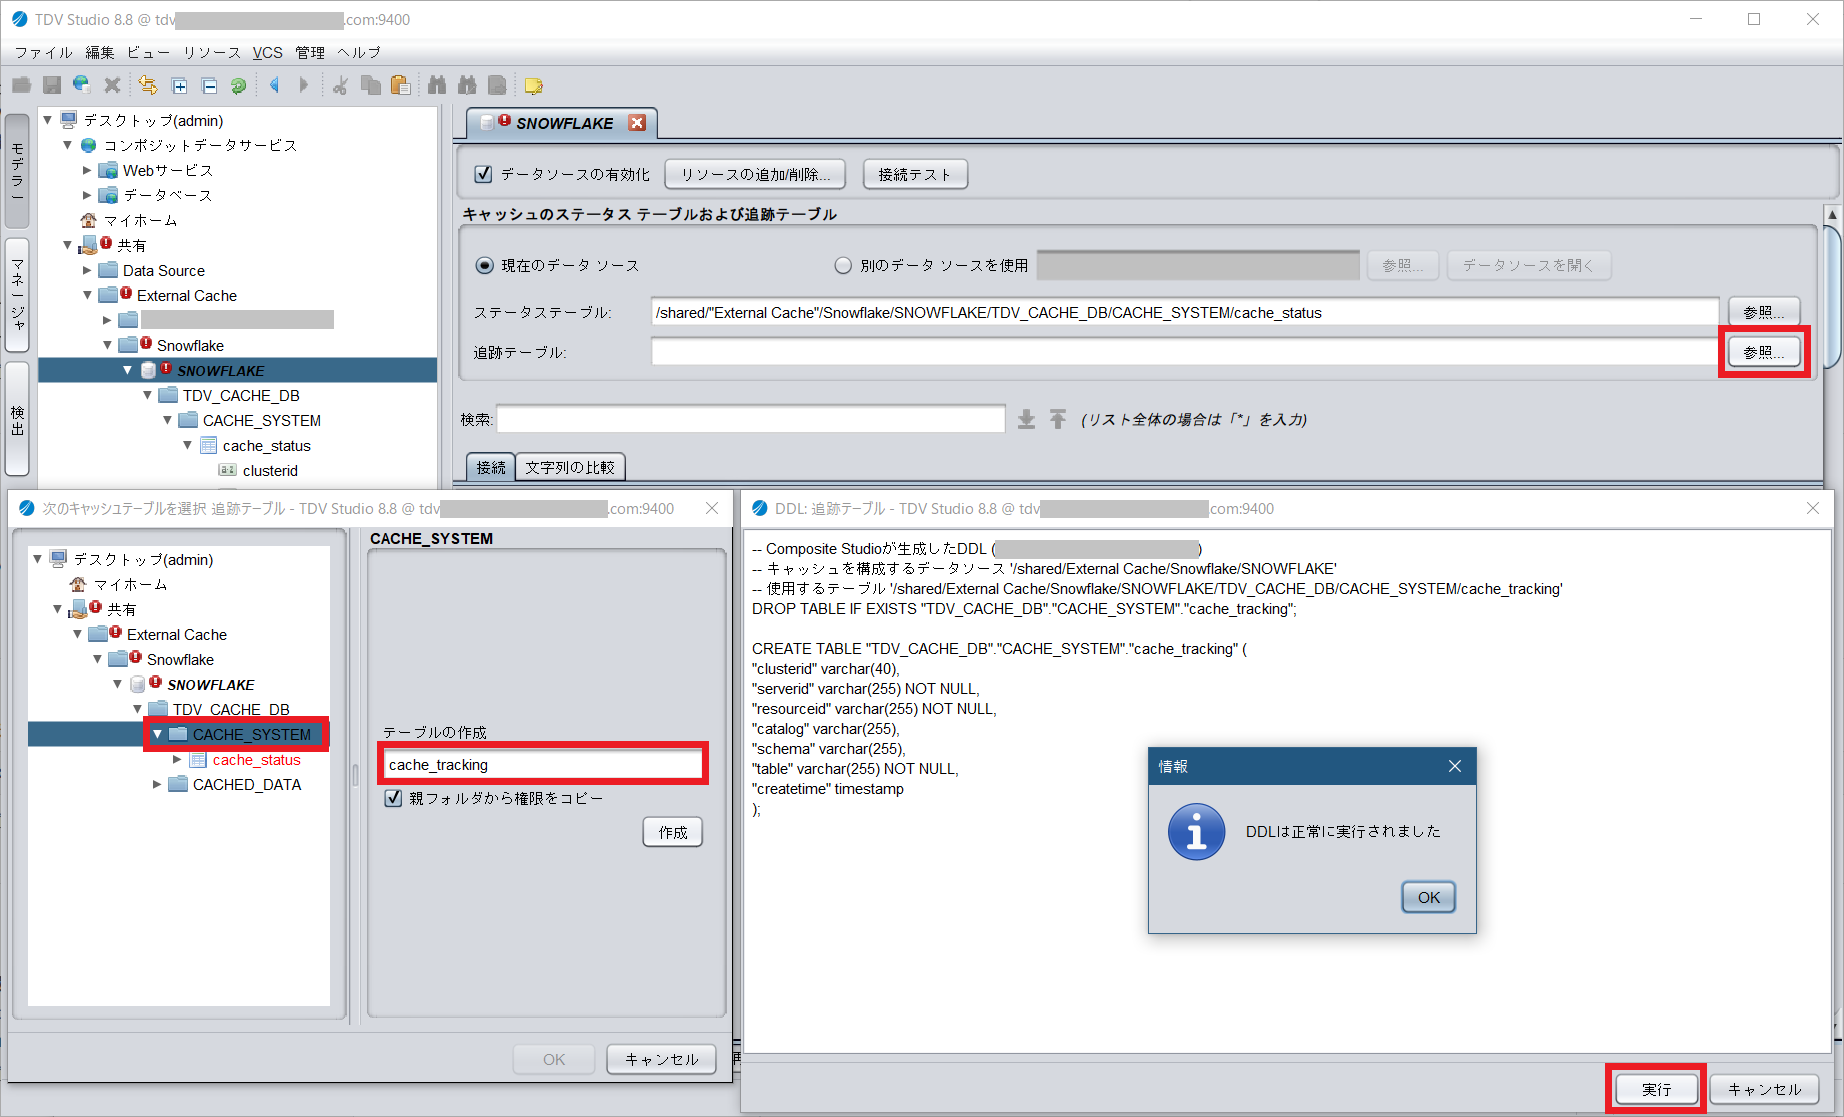1844x1117 pixels.
Task: Open the ビュー menu
Action: point(148,52)
